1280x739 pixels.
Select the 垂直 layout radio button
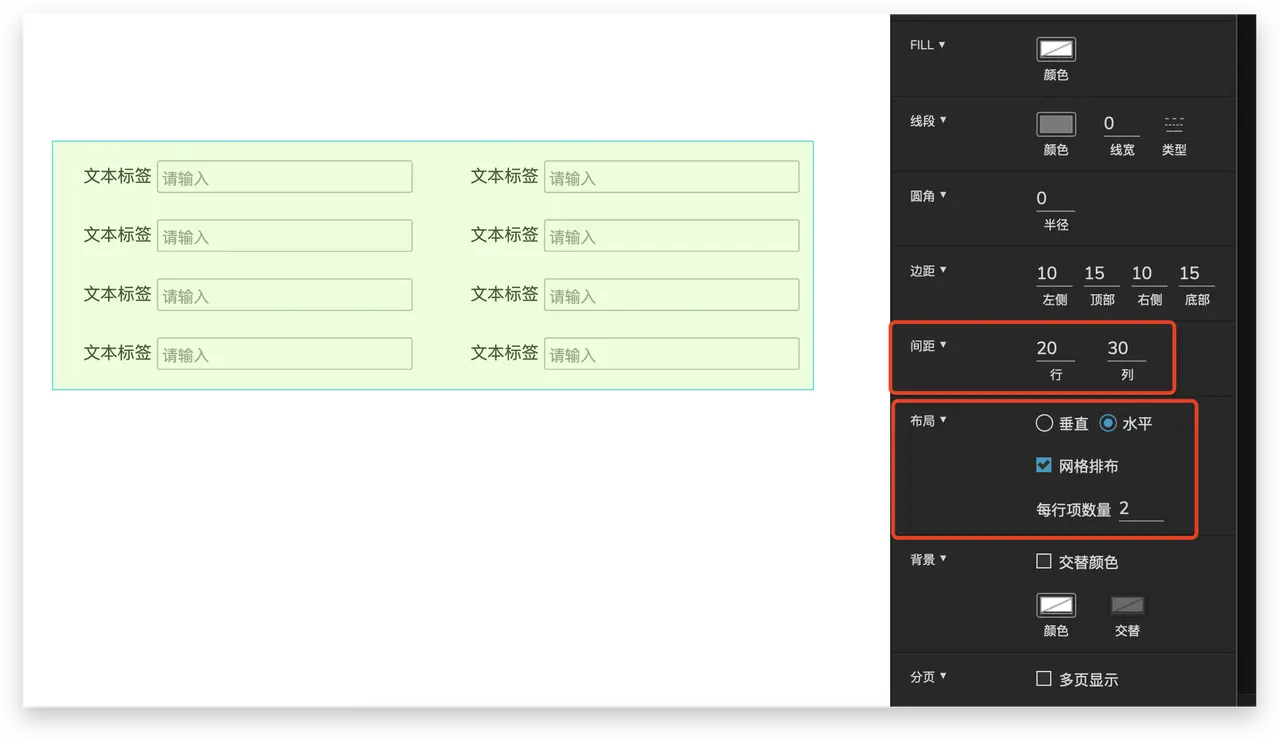pos(1045,423)
